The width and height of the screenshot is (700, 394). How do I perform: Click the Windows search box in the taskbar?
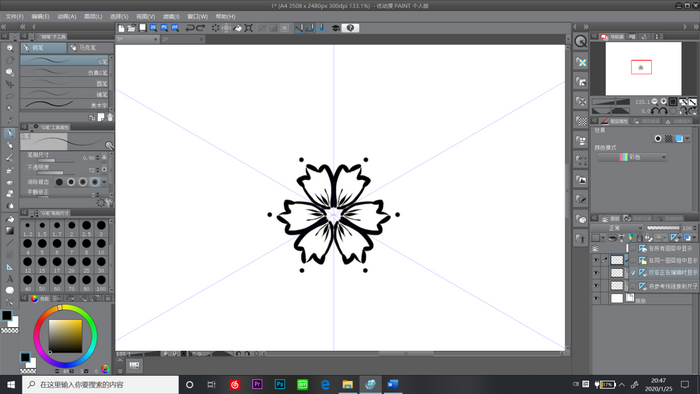100,385
